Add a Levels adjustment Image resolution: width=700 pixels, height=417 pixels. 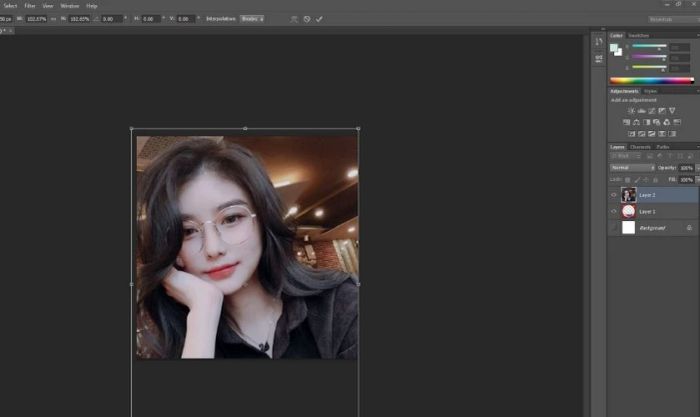pos(642,111)
